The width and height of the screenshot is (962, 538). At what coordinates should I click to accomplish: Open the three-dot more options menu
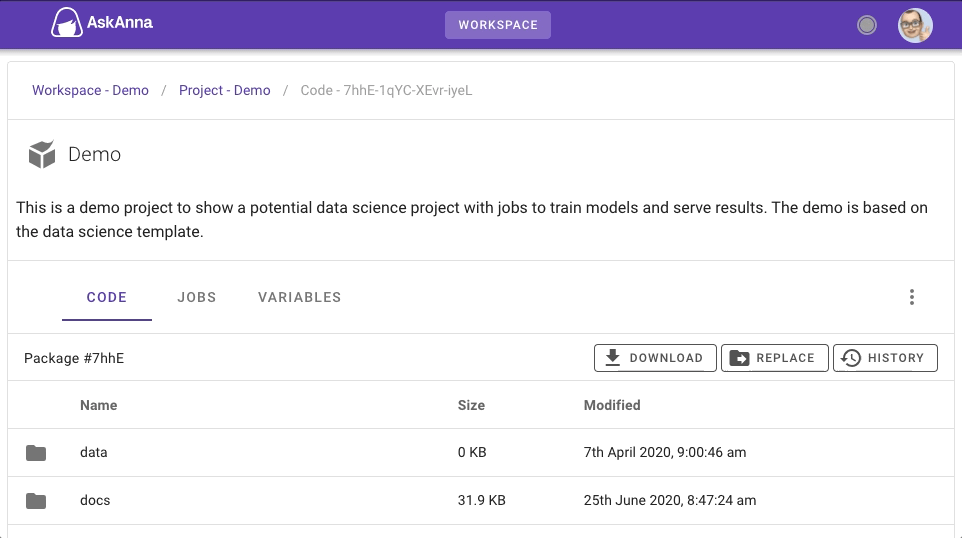(912, 297)
